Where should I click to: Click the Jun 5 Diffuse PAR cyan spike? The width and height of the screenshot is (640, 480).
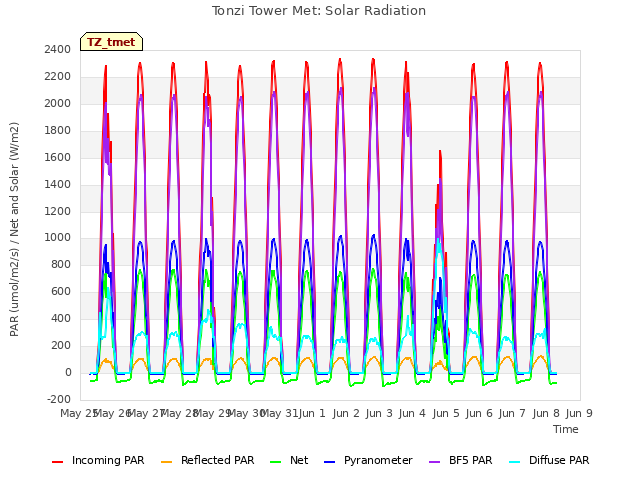(x=438, y=241)
